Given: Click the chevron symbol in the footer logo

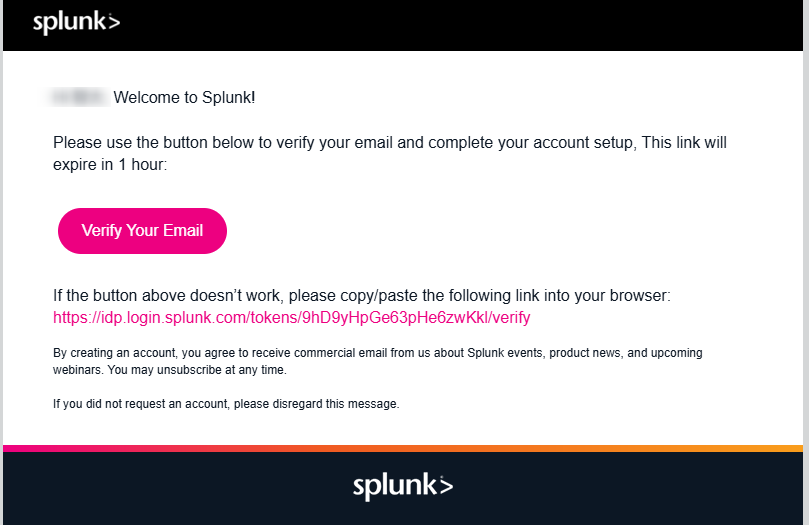Looking at the screenshot, I should point(445,487).
